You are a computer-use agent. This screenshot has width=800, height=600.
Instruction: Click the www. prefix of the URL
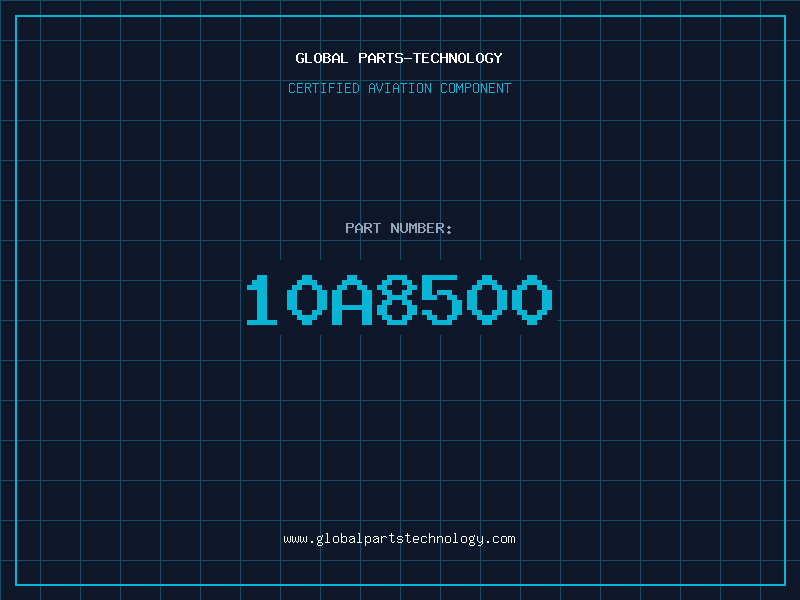tap(299, 539)
